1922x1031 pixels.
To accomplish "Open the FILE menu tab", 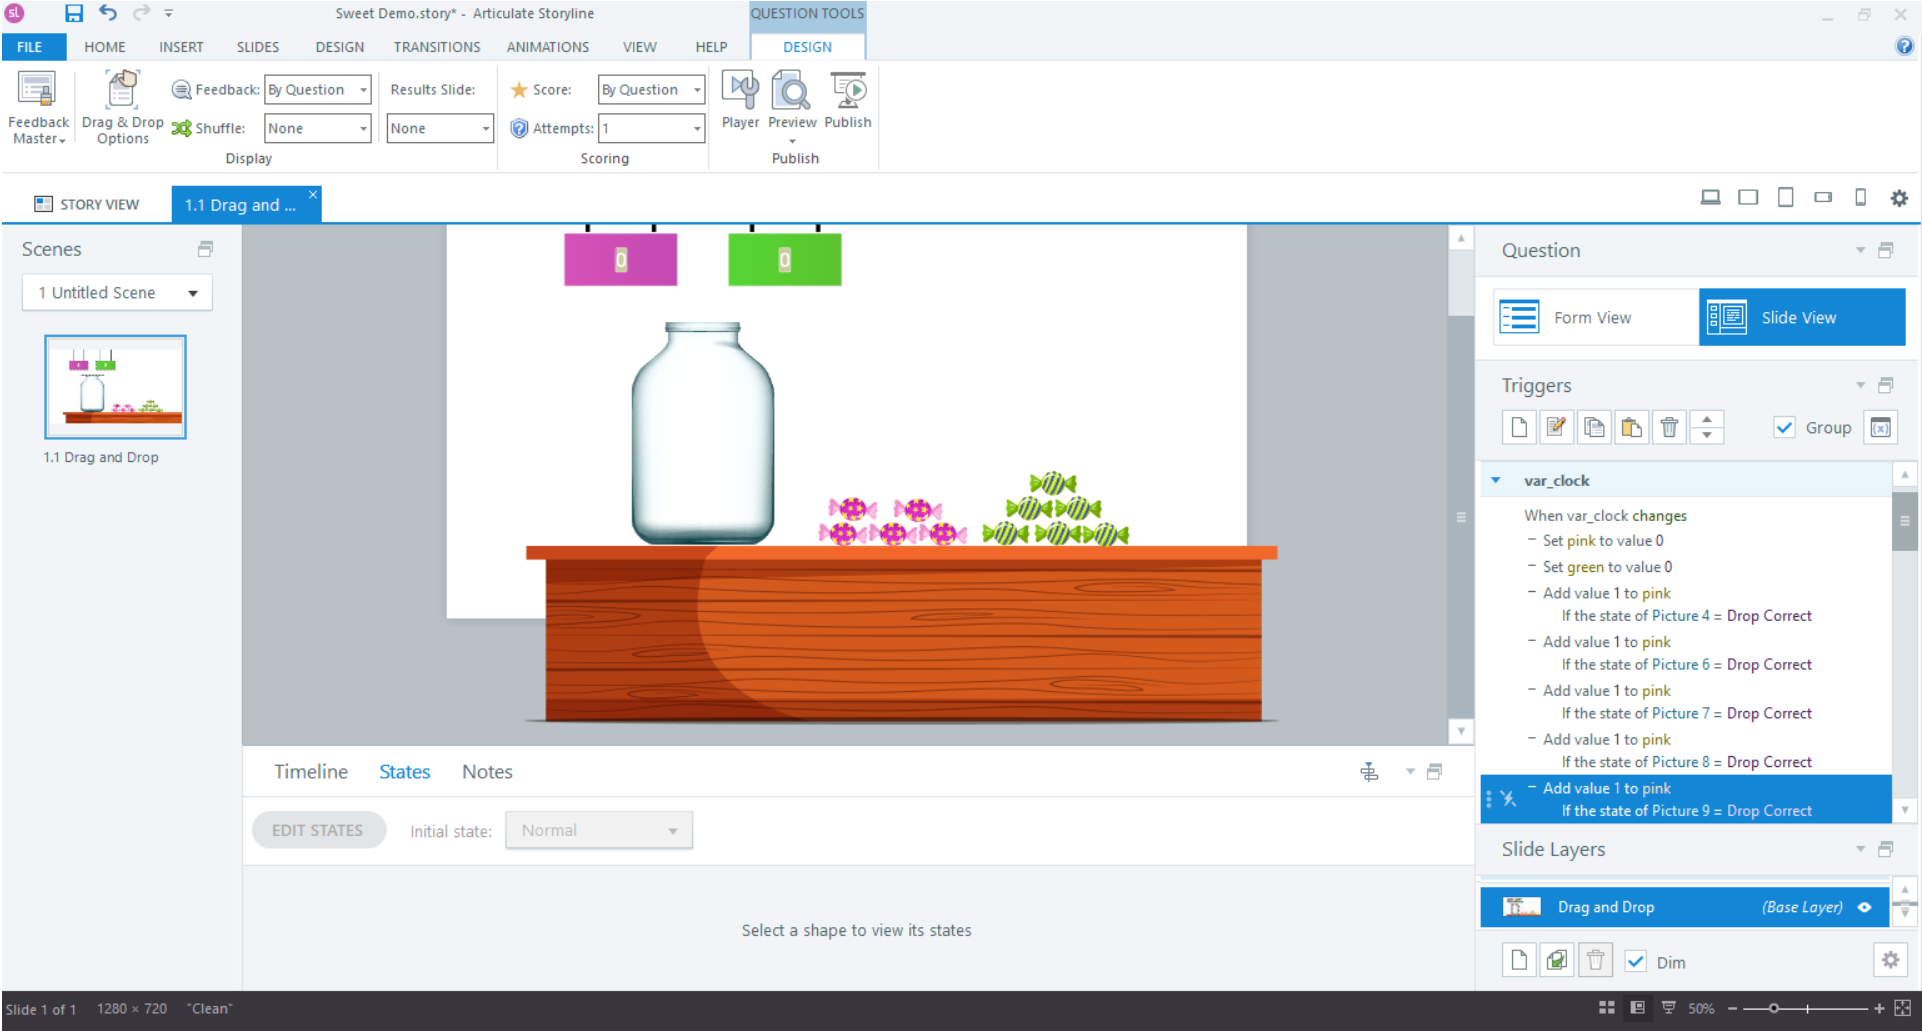I will tap(30, 46).
